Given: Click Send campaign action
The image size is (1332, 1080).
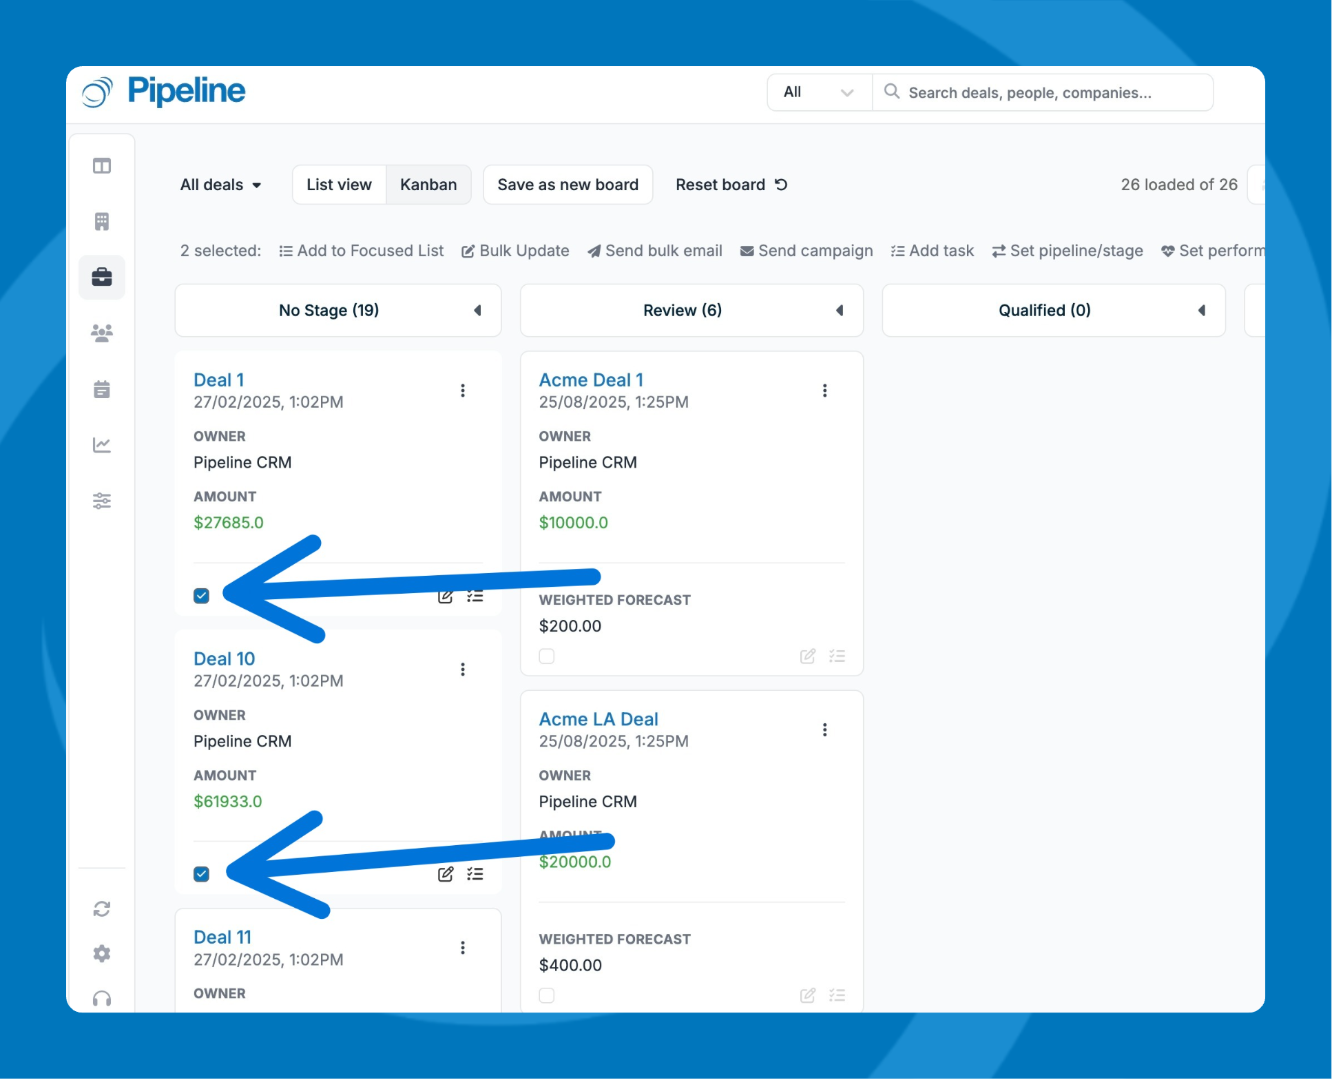Looking at the screenshot, I should [806, 251].
